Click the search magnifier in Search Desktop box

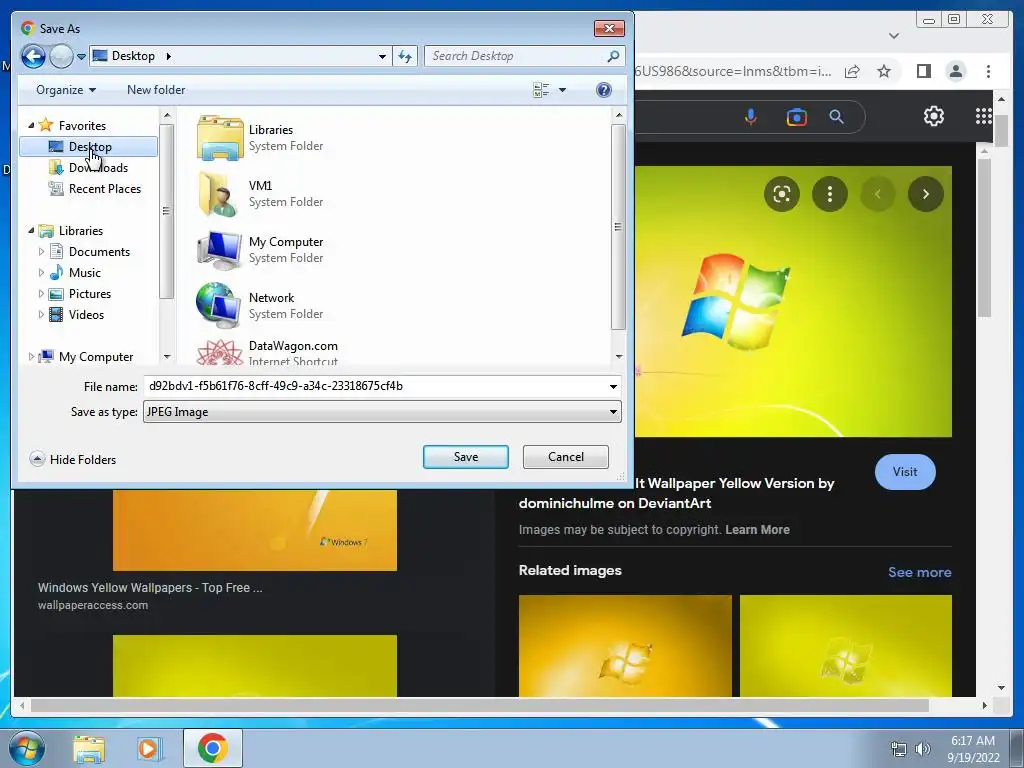click(x=613, y=56)
